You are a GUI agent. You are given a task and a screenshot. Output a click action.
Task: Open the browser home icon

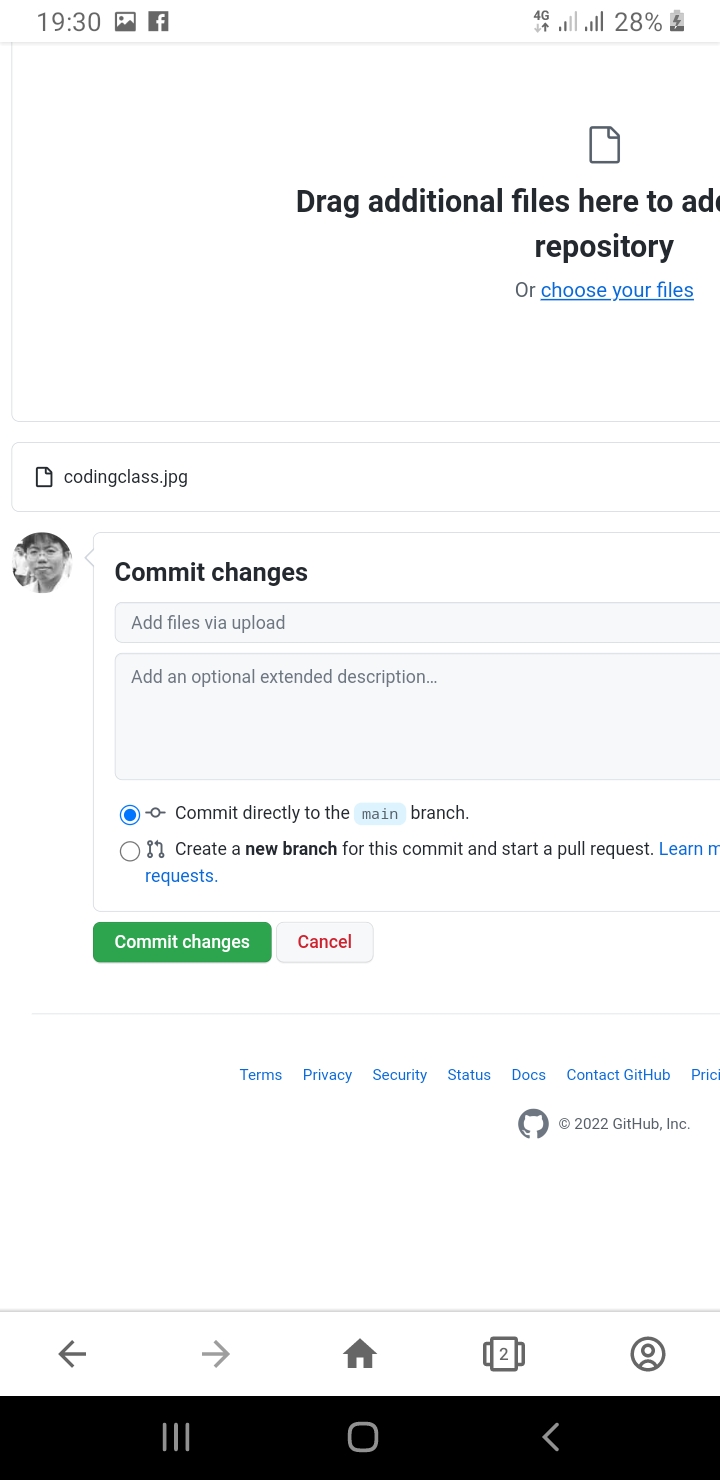point(360,1354)
